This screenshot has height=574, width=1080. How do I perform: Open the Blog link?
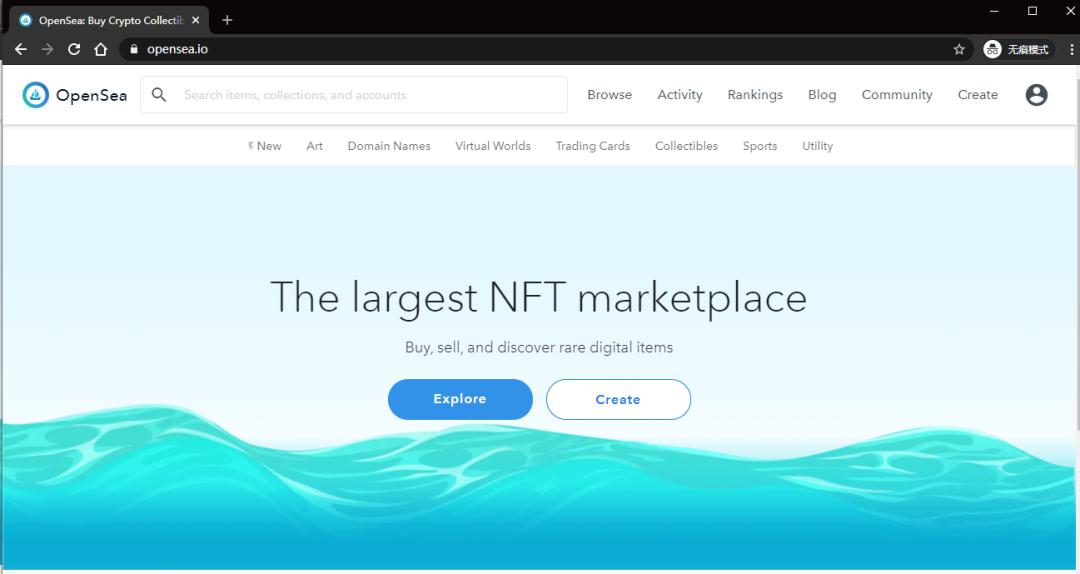(822, 94)
